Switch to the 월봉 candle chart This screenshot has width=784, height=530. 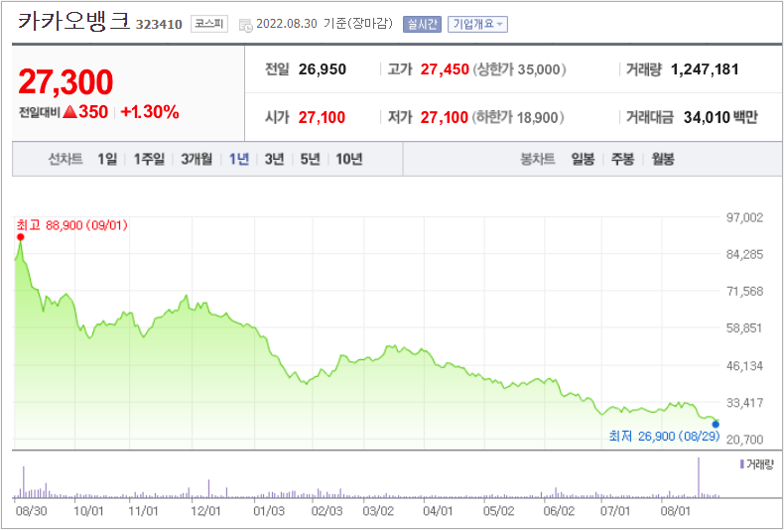click(663, 159)
